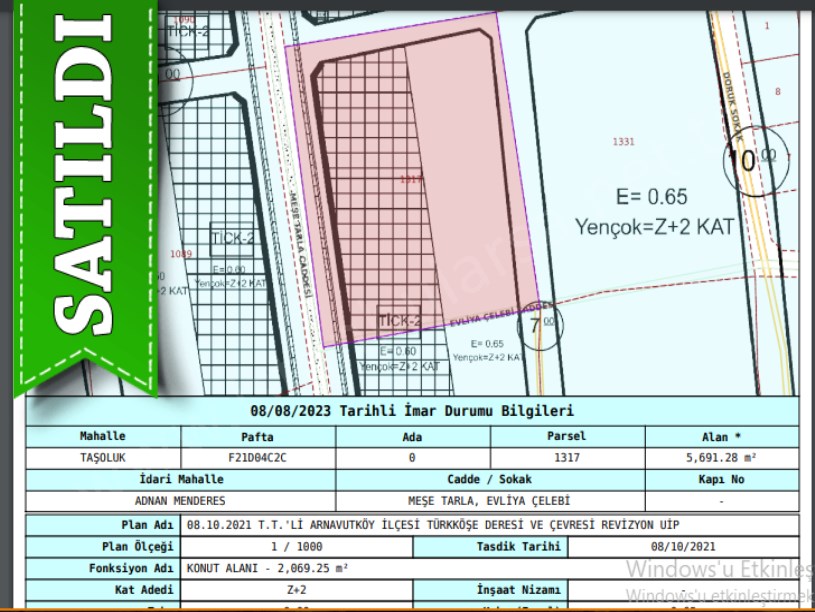Click the large Yençok=Z+2 KAT label
This screenshot has width=815, height=612.
(654, 227)
